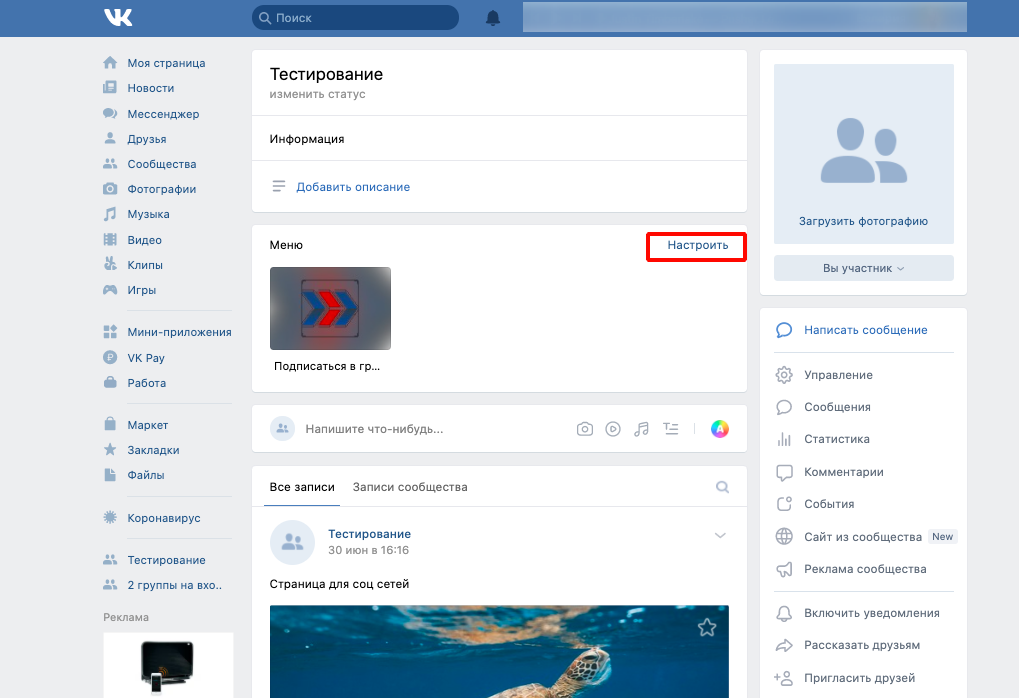Attach music using the note icon
The height and width of the screenshot is (698, 1019).
click(642, 429)
